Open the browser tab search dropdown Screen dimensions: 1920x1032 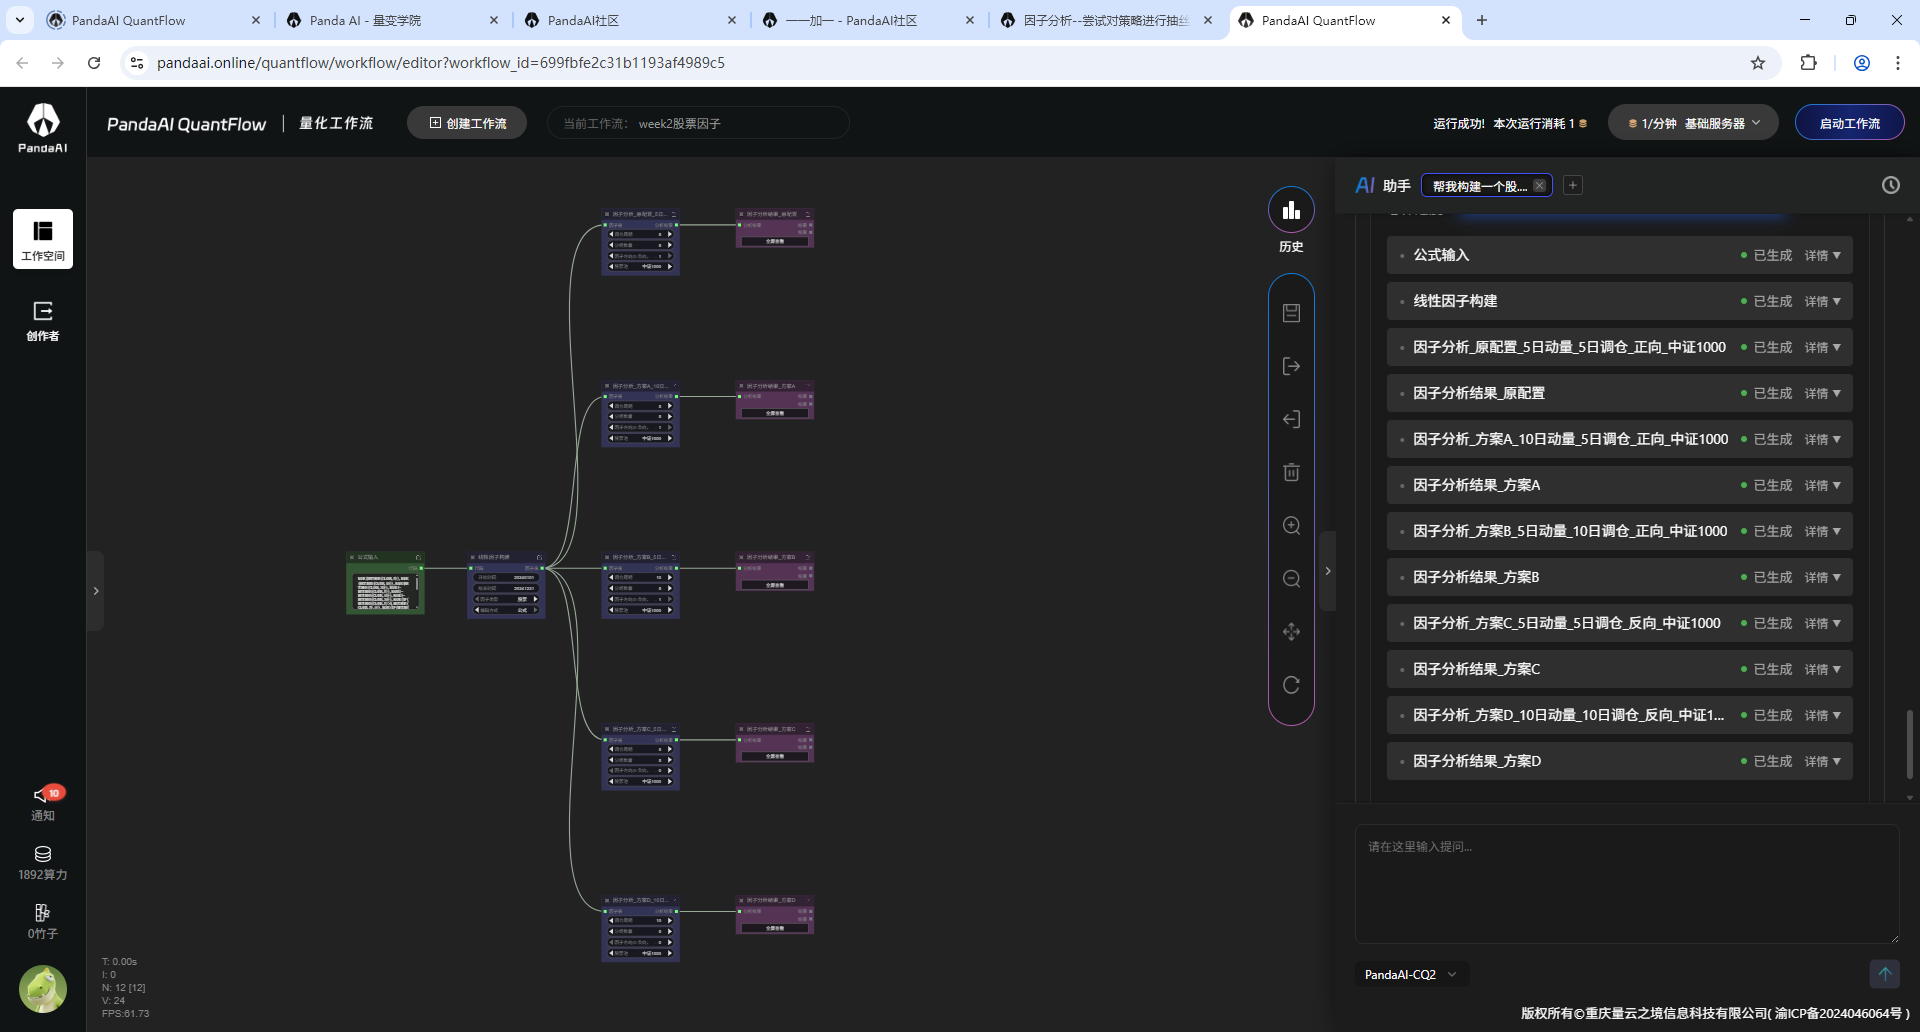[x=20, y=20]
